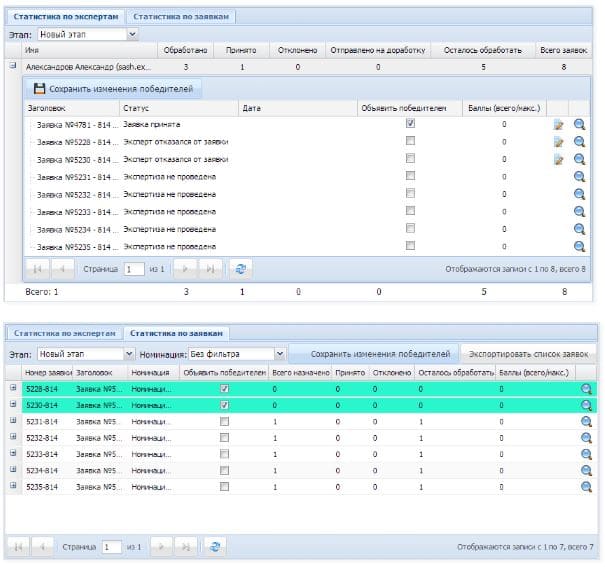
Task: Switch to Статистика по заявкам tab in top panel
Action: [183, 17]
